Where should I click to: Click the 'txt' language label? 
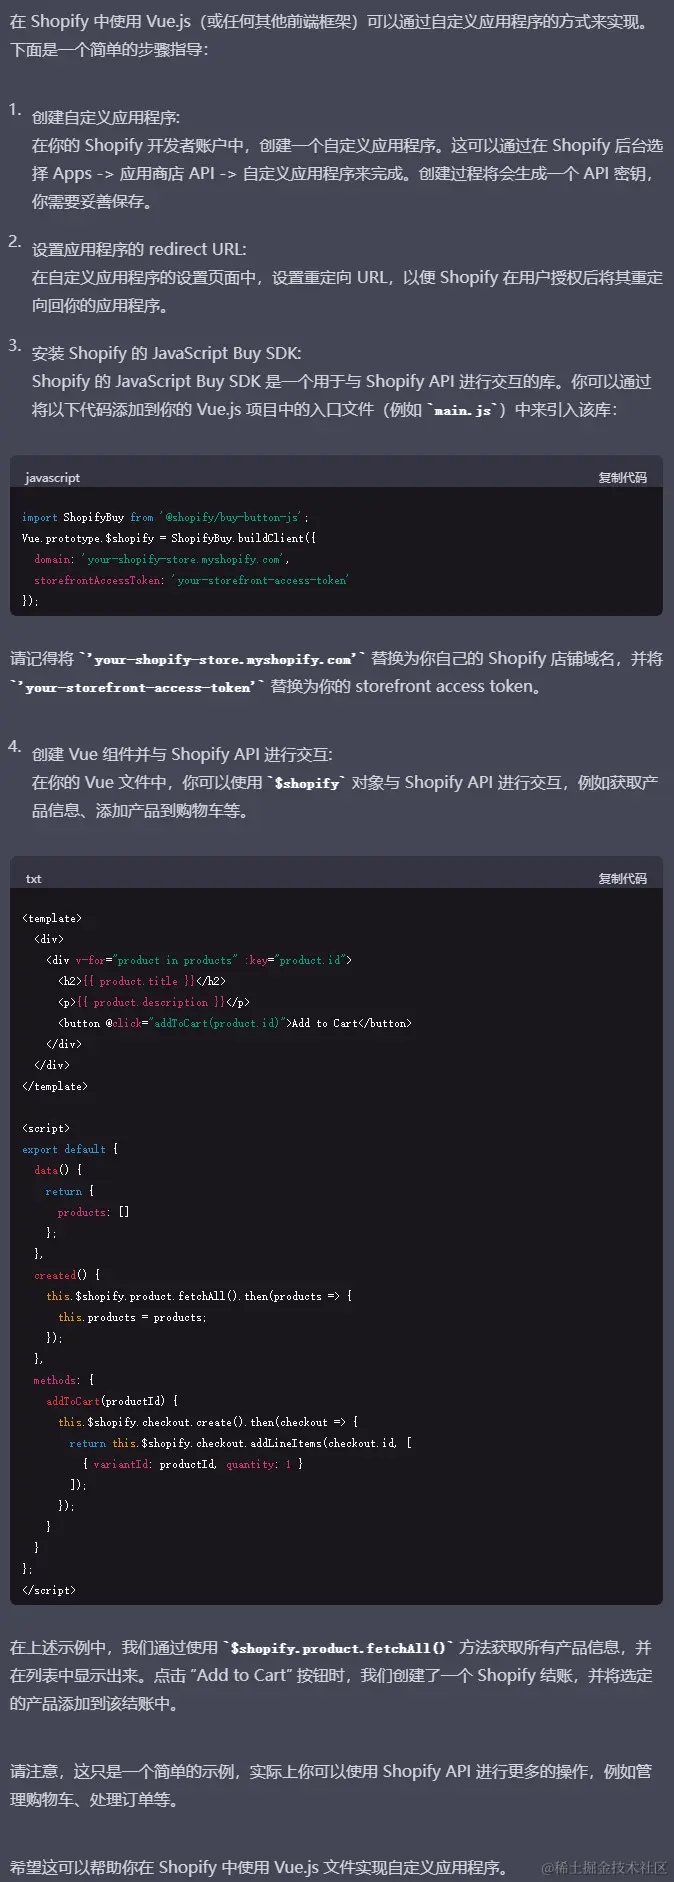[33, 879]
